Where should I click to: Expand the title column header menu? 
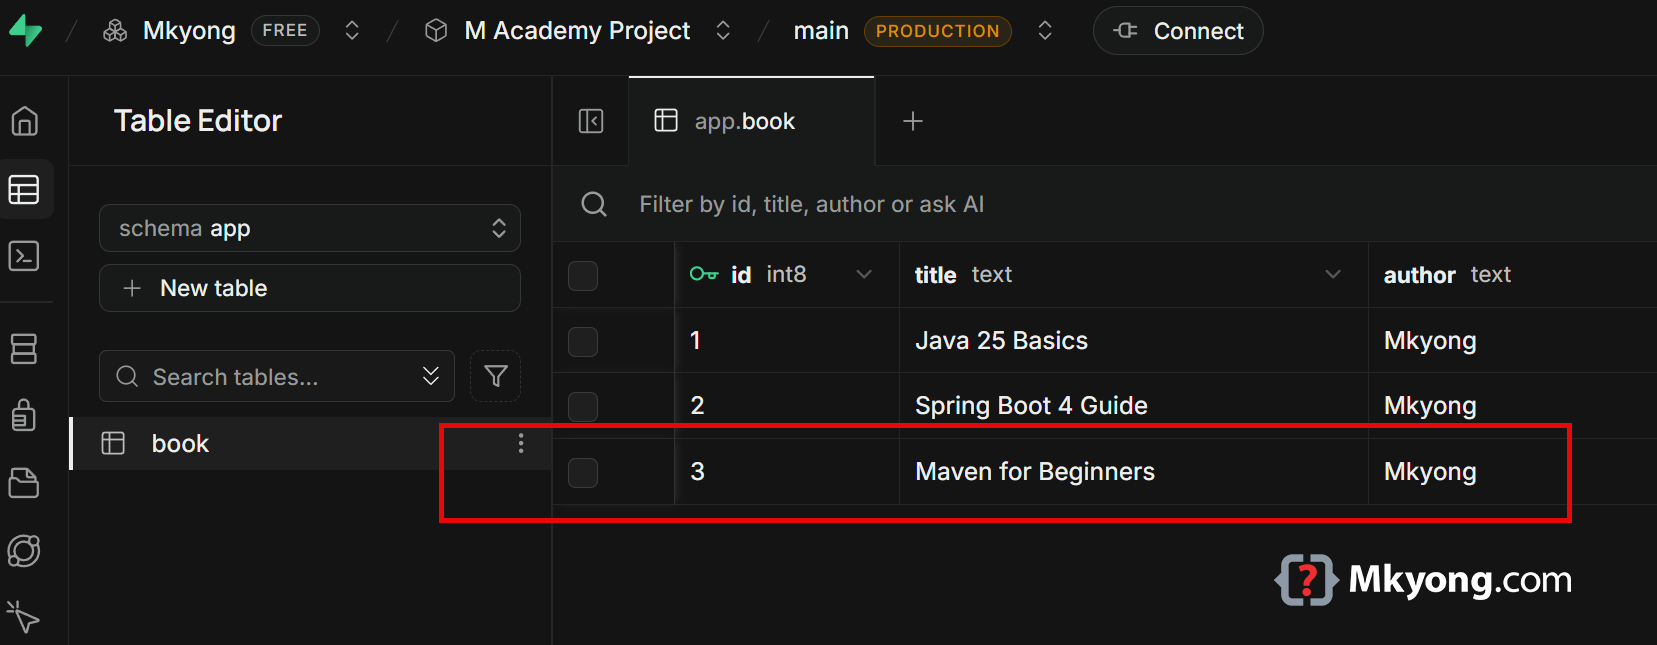point(1333,274)
